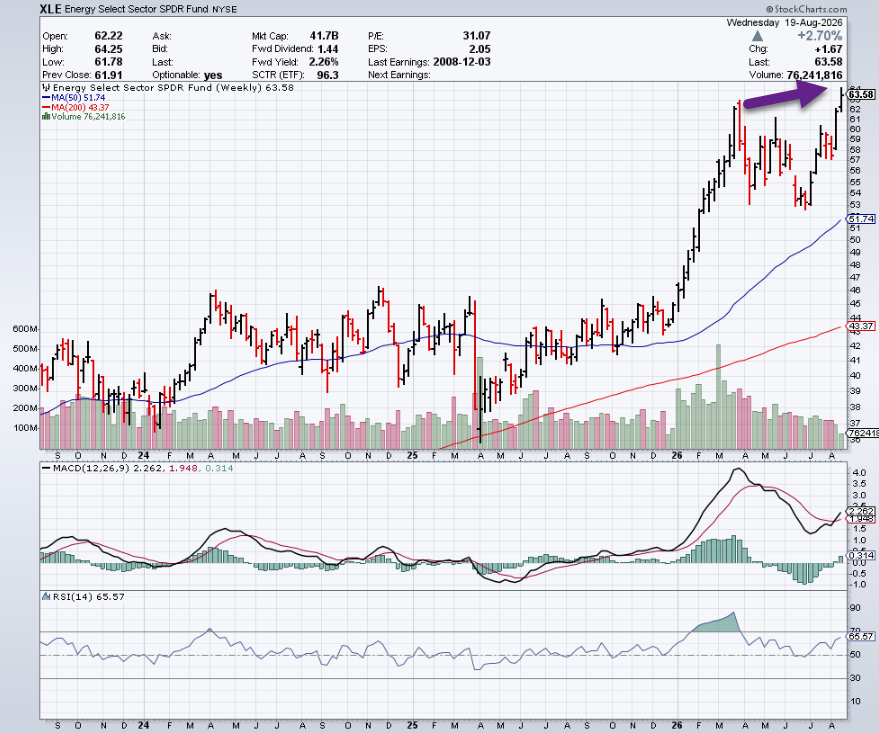Click the 2.262 MACD axis label
The height and width of the screenshot is (733, 879).
[x=862, y=511]
